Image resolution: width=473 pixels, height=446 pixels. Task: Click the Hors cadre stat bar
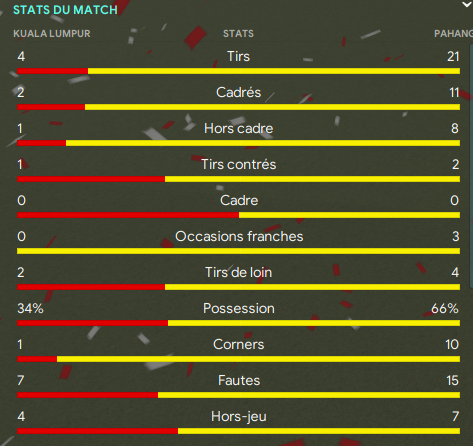(239, 143)
